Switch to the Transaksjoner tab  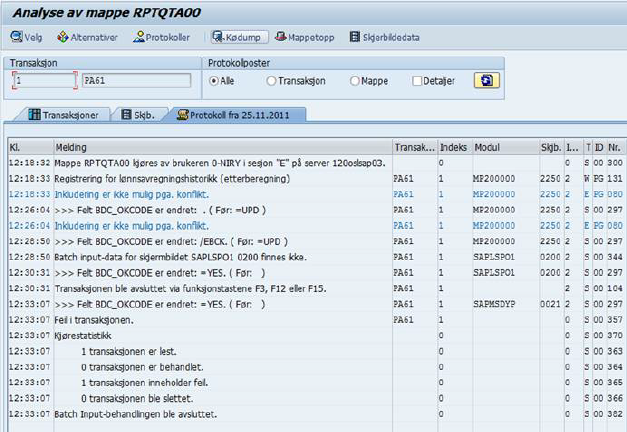click(x=63, y=115)
